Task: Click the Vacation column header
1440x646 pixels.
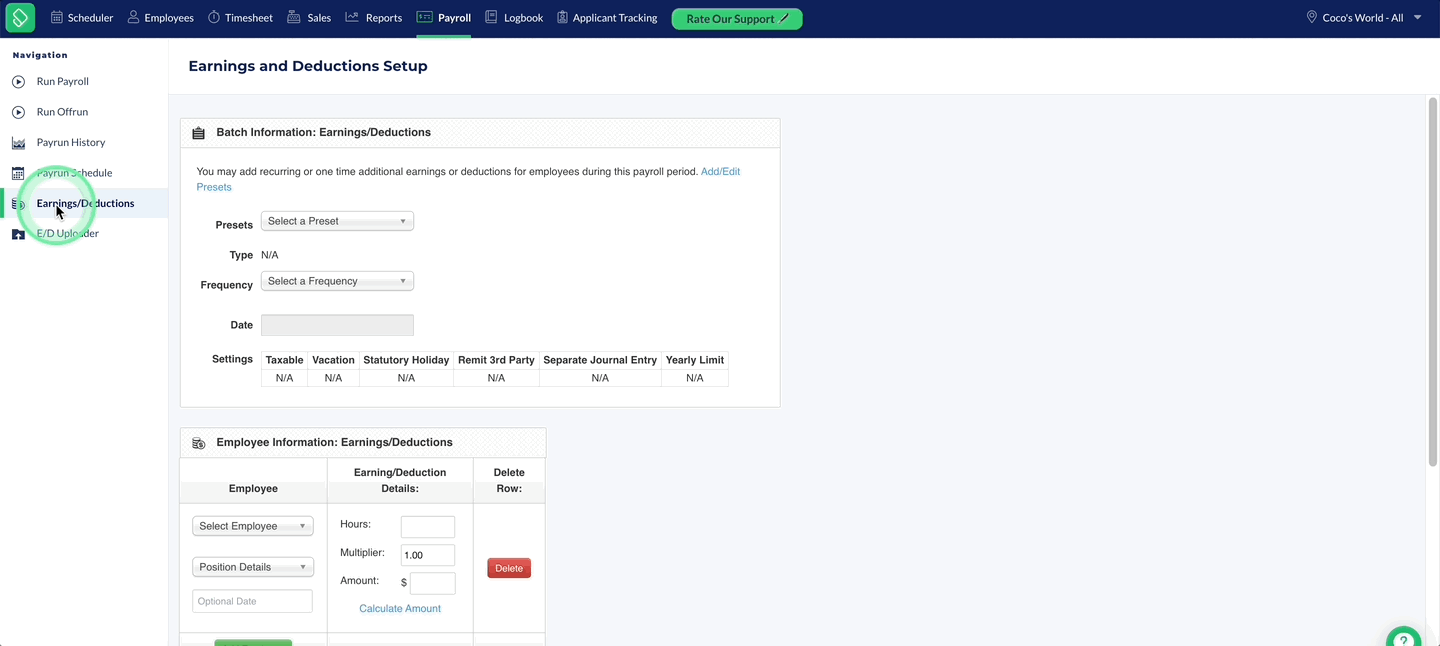Action: point(333,360)
